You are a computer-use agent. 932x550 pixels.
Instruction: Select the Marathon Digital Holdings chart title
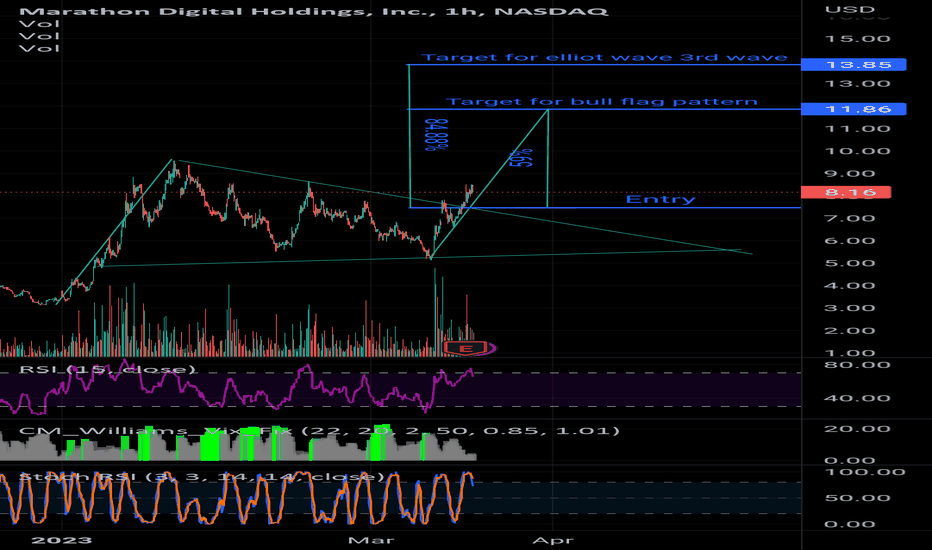[x=313, y=11]
